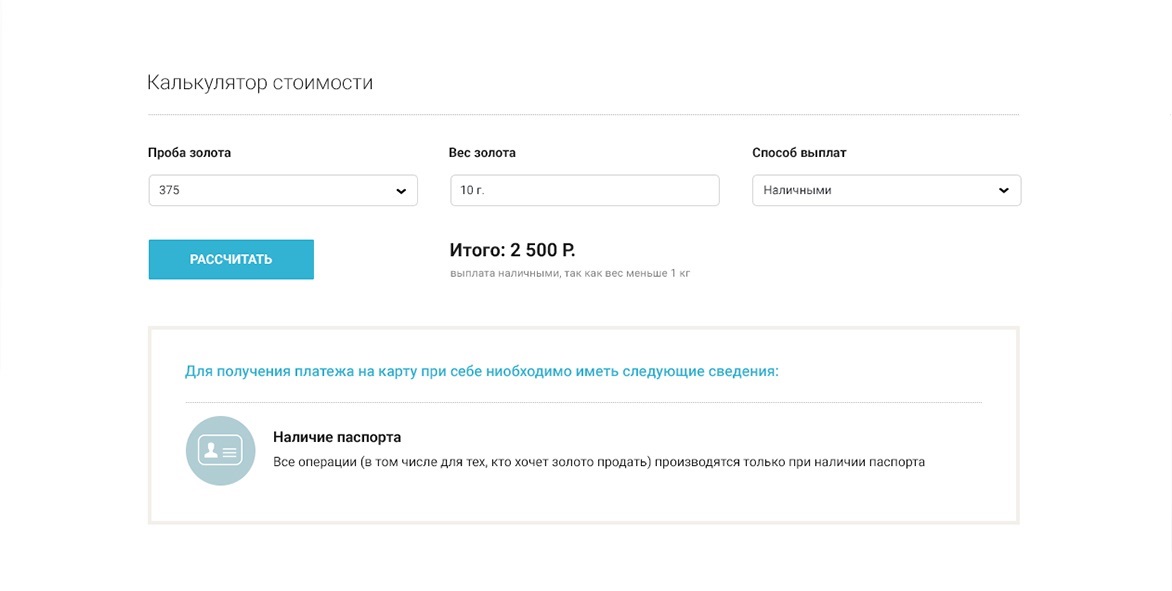Open the Проба золота dropdown showing 375

point(283,191)
